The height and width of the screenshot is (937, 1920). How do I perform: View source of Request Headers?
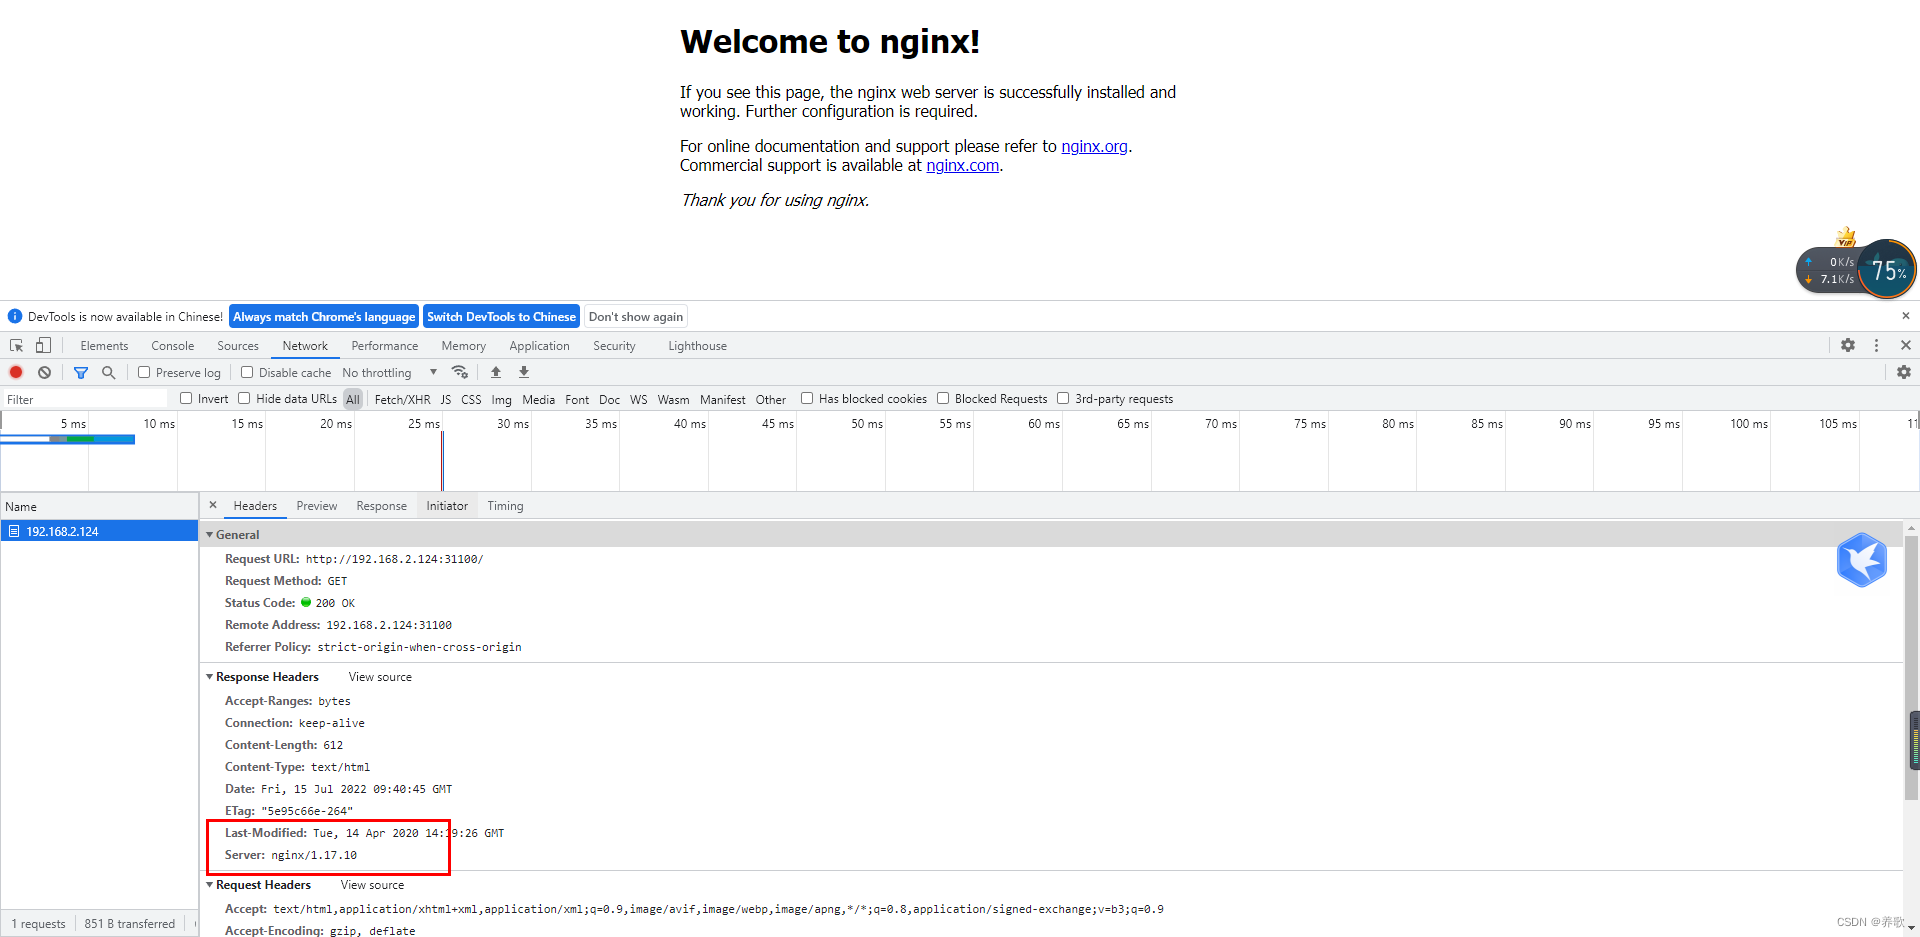(x=372, y=885)
